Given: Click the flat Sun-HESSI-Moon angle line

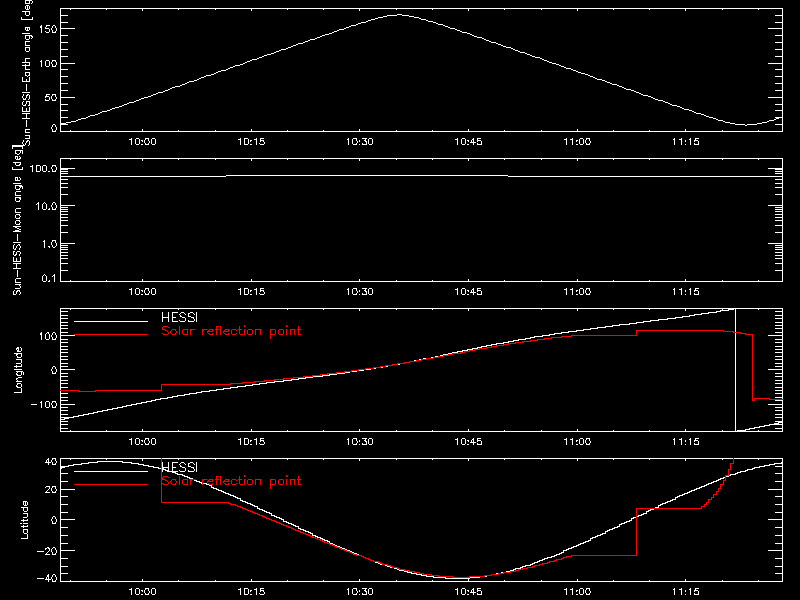Looking at the screenshot, I should [421, 176].
